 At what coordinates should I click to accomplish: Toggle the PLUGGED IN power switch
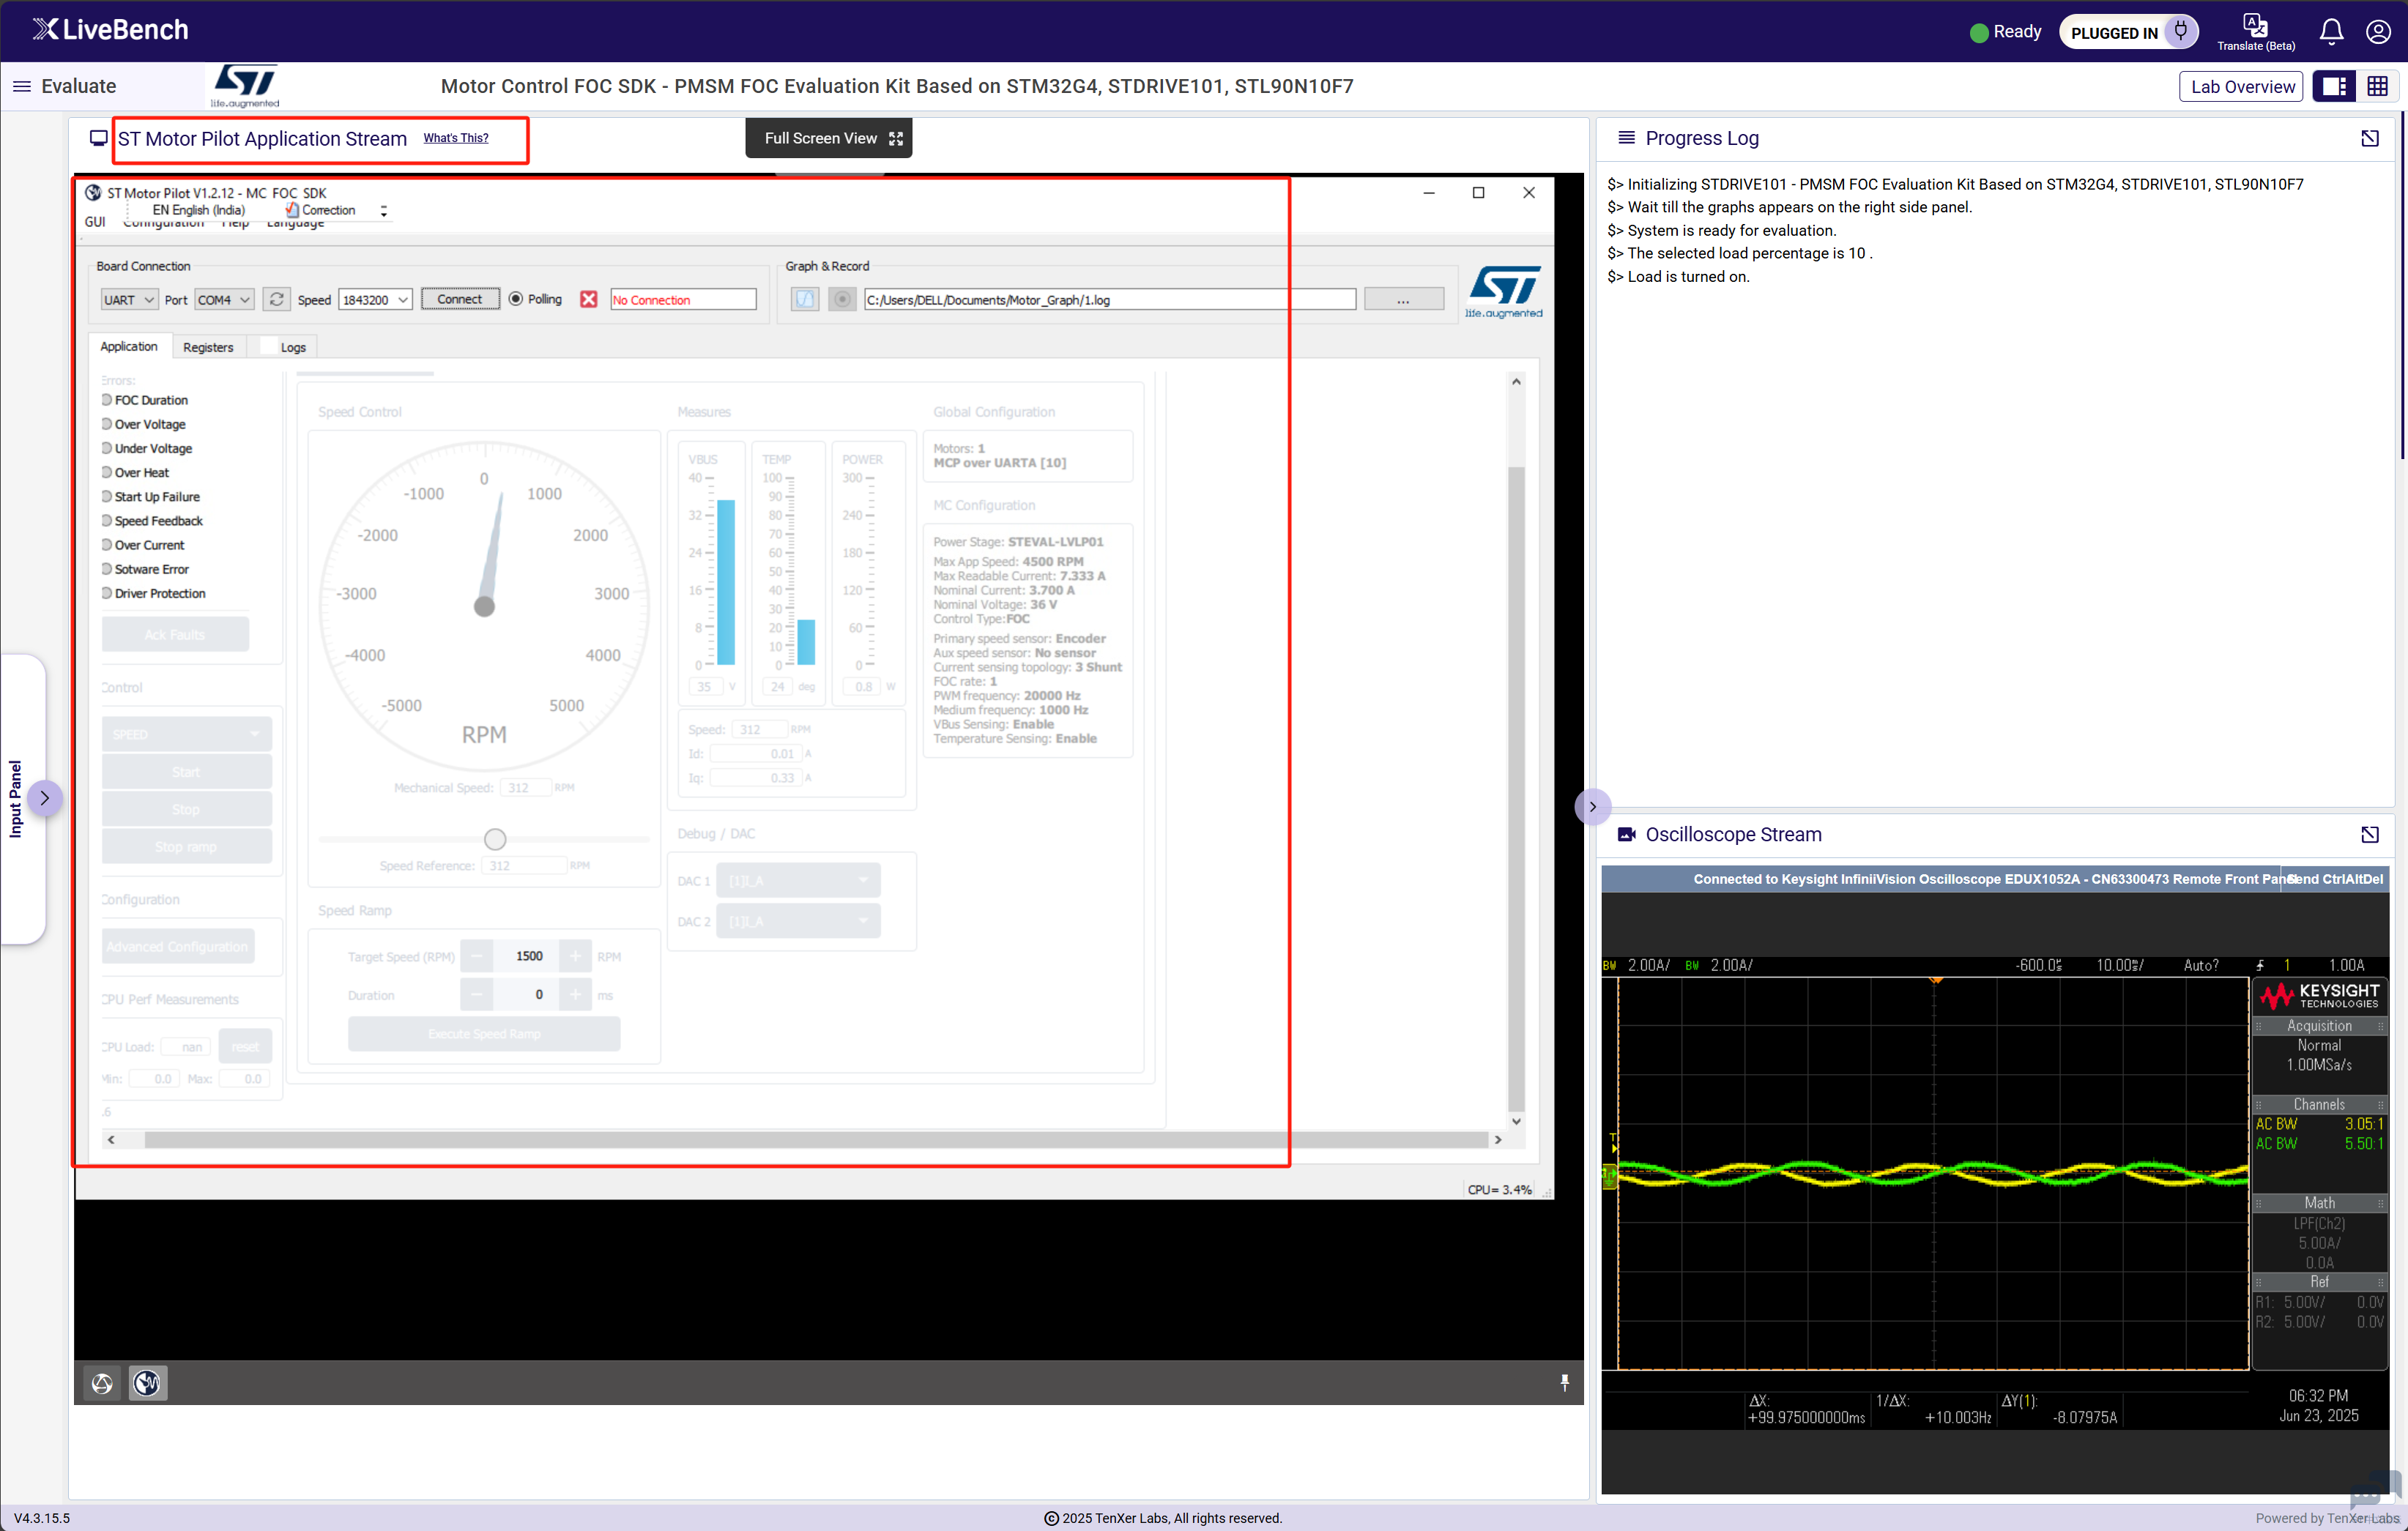tap(2129, 32)
